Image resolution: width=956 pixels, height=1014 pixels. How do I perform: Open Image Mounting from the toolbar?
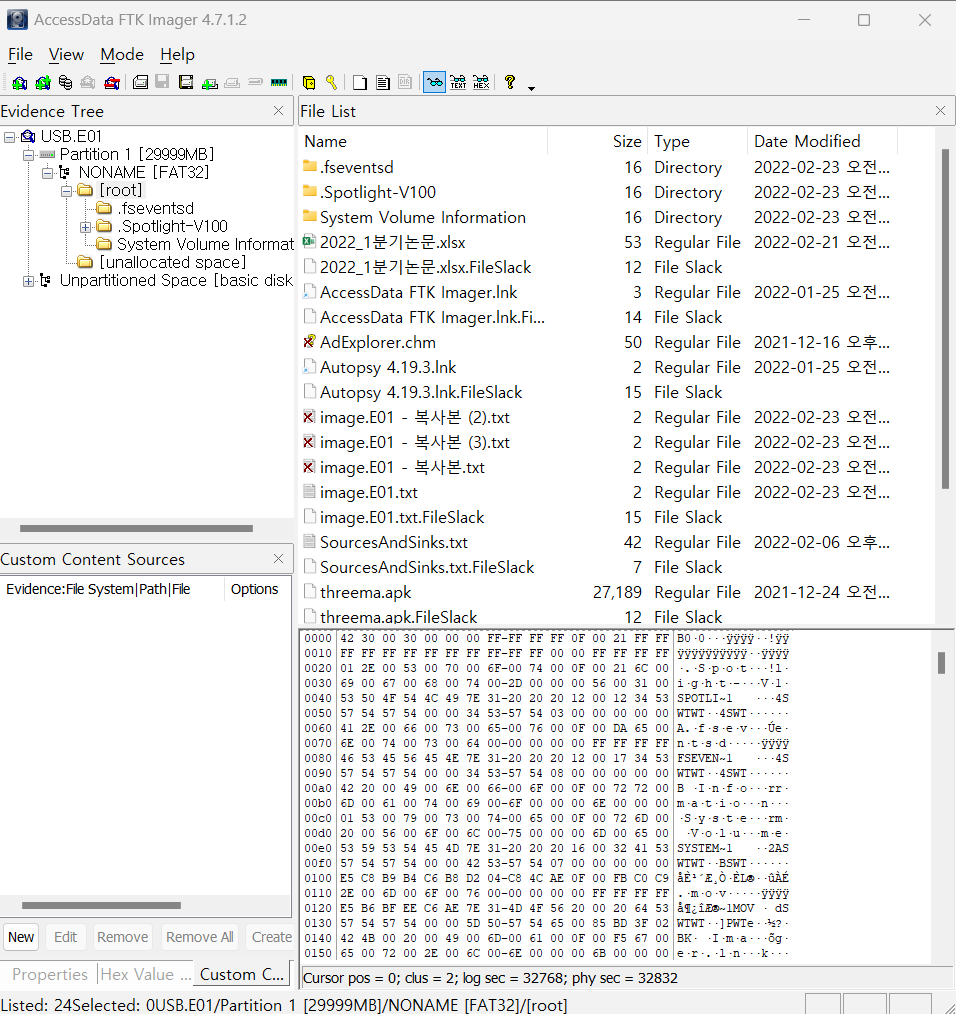tap(65, 83)
